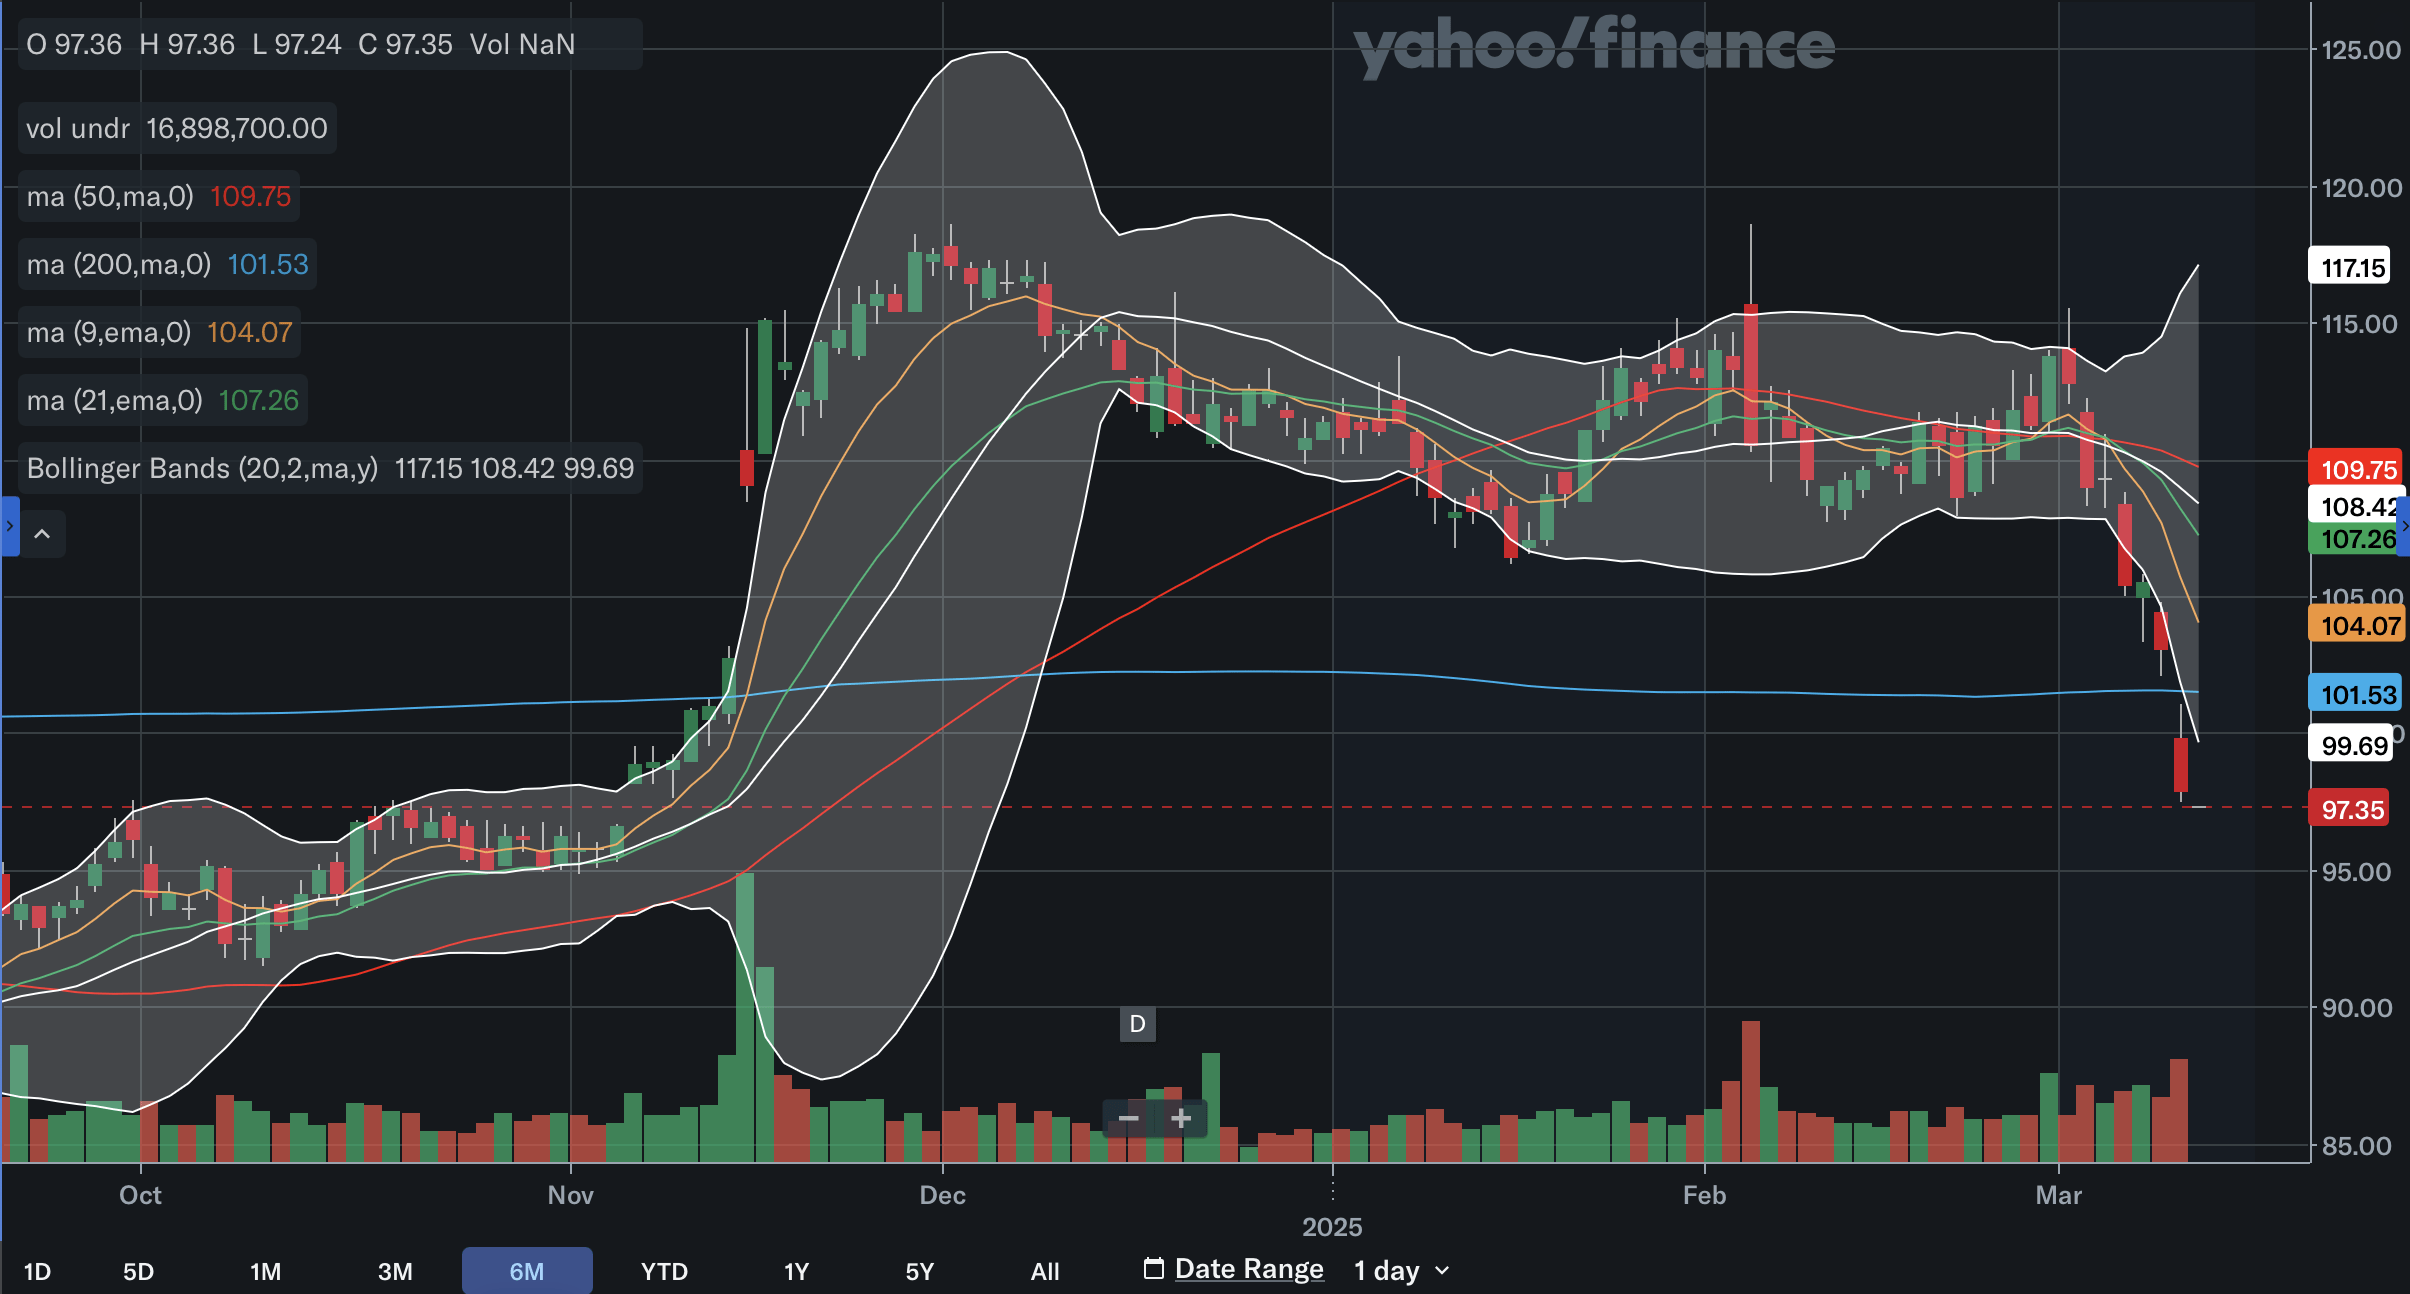2410x1294 pixels.
Task: Click the 120.00 price axis label
Action: tap(2361, 188)
